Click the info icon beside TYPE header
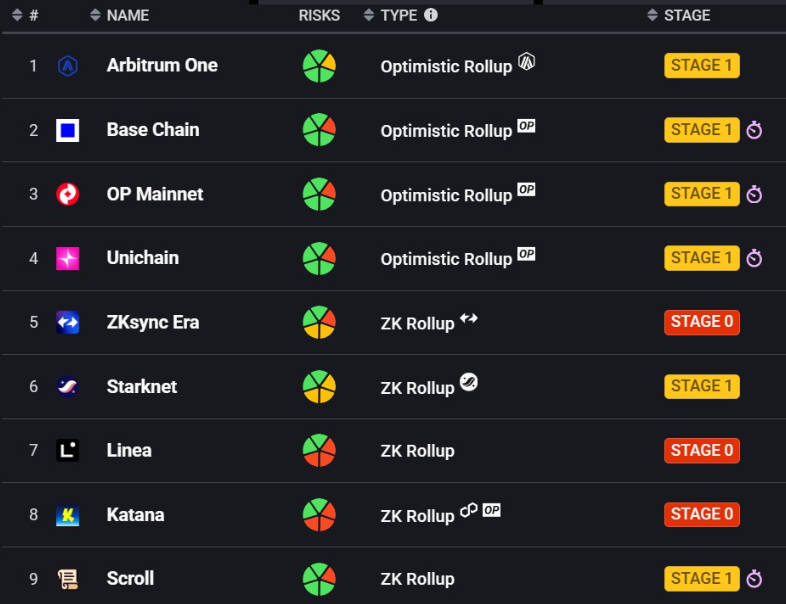The height and width of the screenshot is (604, 786). pyautogui.click(x=431, y=15)
